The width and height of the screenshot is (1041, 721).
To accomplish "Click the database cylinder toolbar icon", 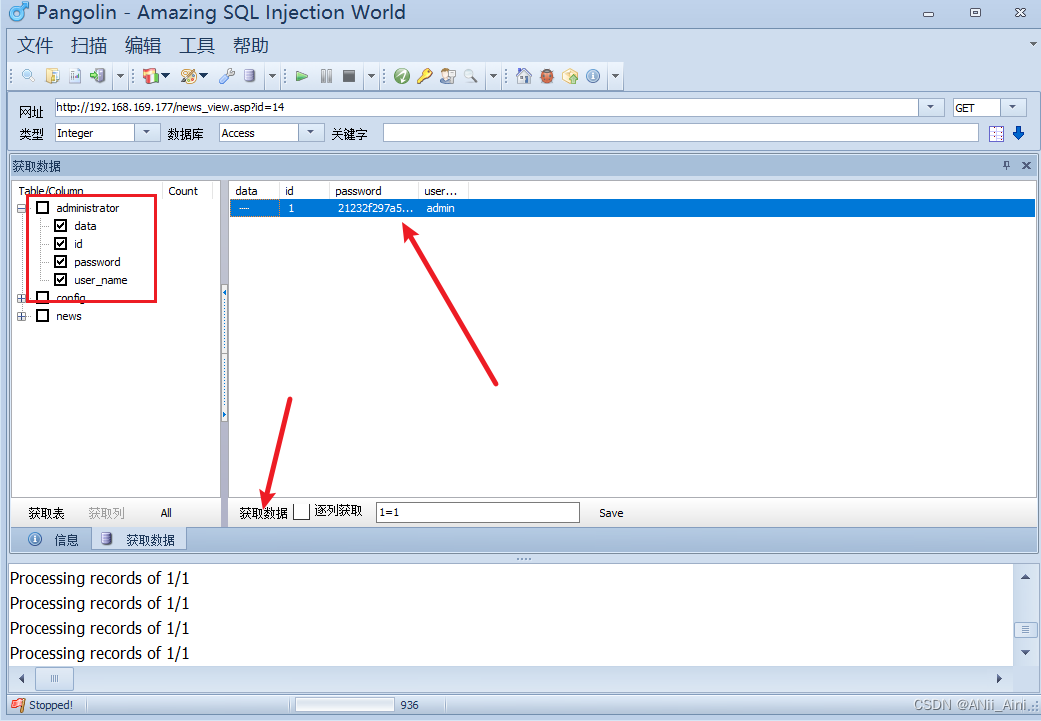I will pos(250,76).
